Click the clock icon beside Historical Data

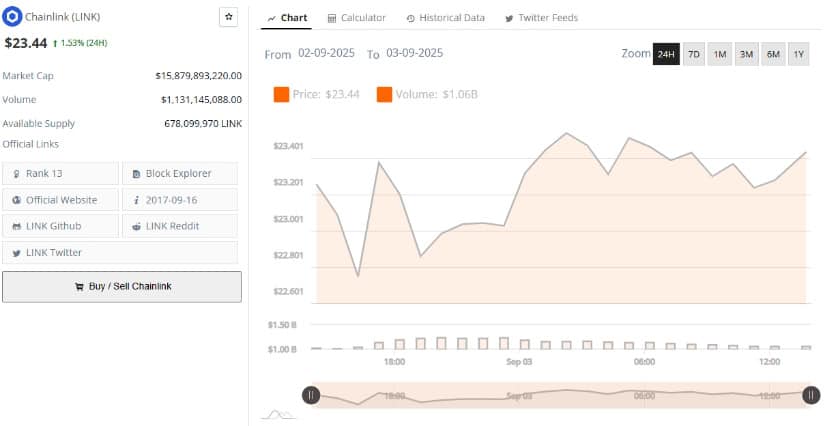(x=410, y=18)
